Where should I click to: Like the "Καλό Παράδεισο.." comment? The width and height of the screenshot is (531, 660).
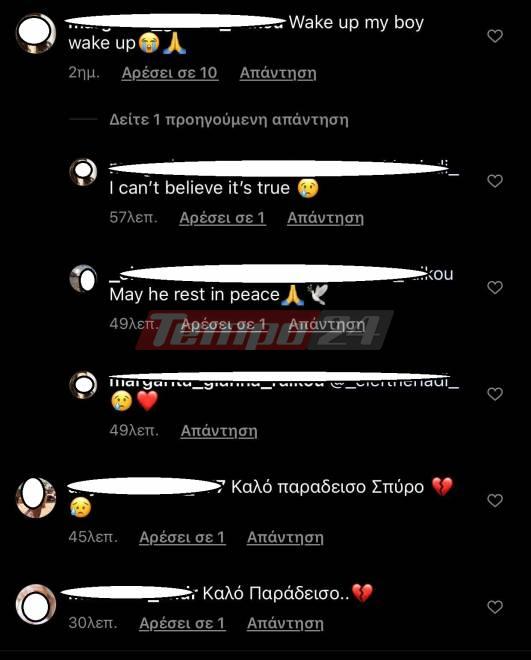click(495, 607)
